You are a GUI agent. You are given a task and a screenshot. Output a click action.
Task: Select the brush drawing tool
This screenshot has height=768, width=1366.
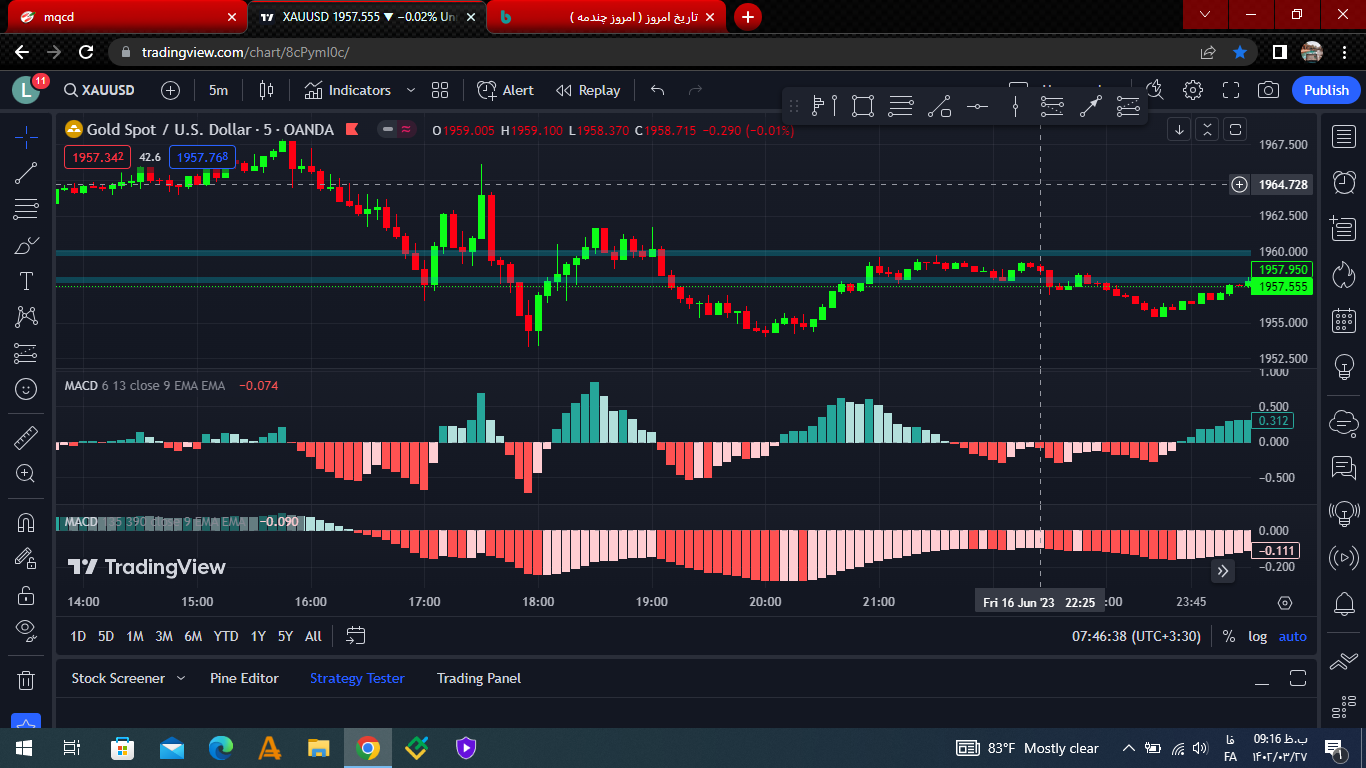coord(26,245)
